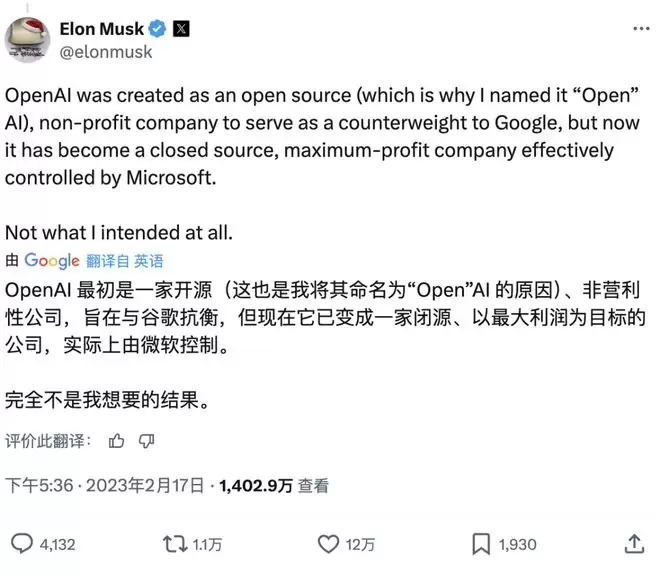Rate the translation with thumbs up
660x575 pixels.
coord(117,440)
